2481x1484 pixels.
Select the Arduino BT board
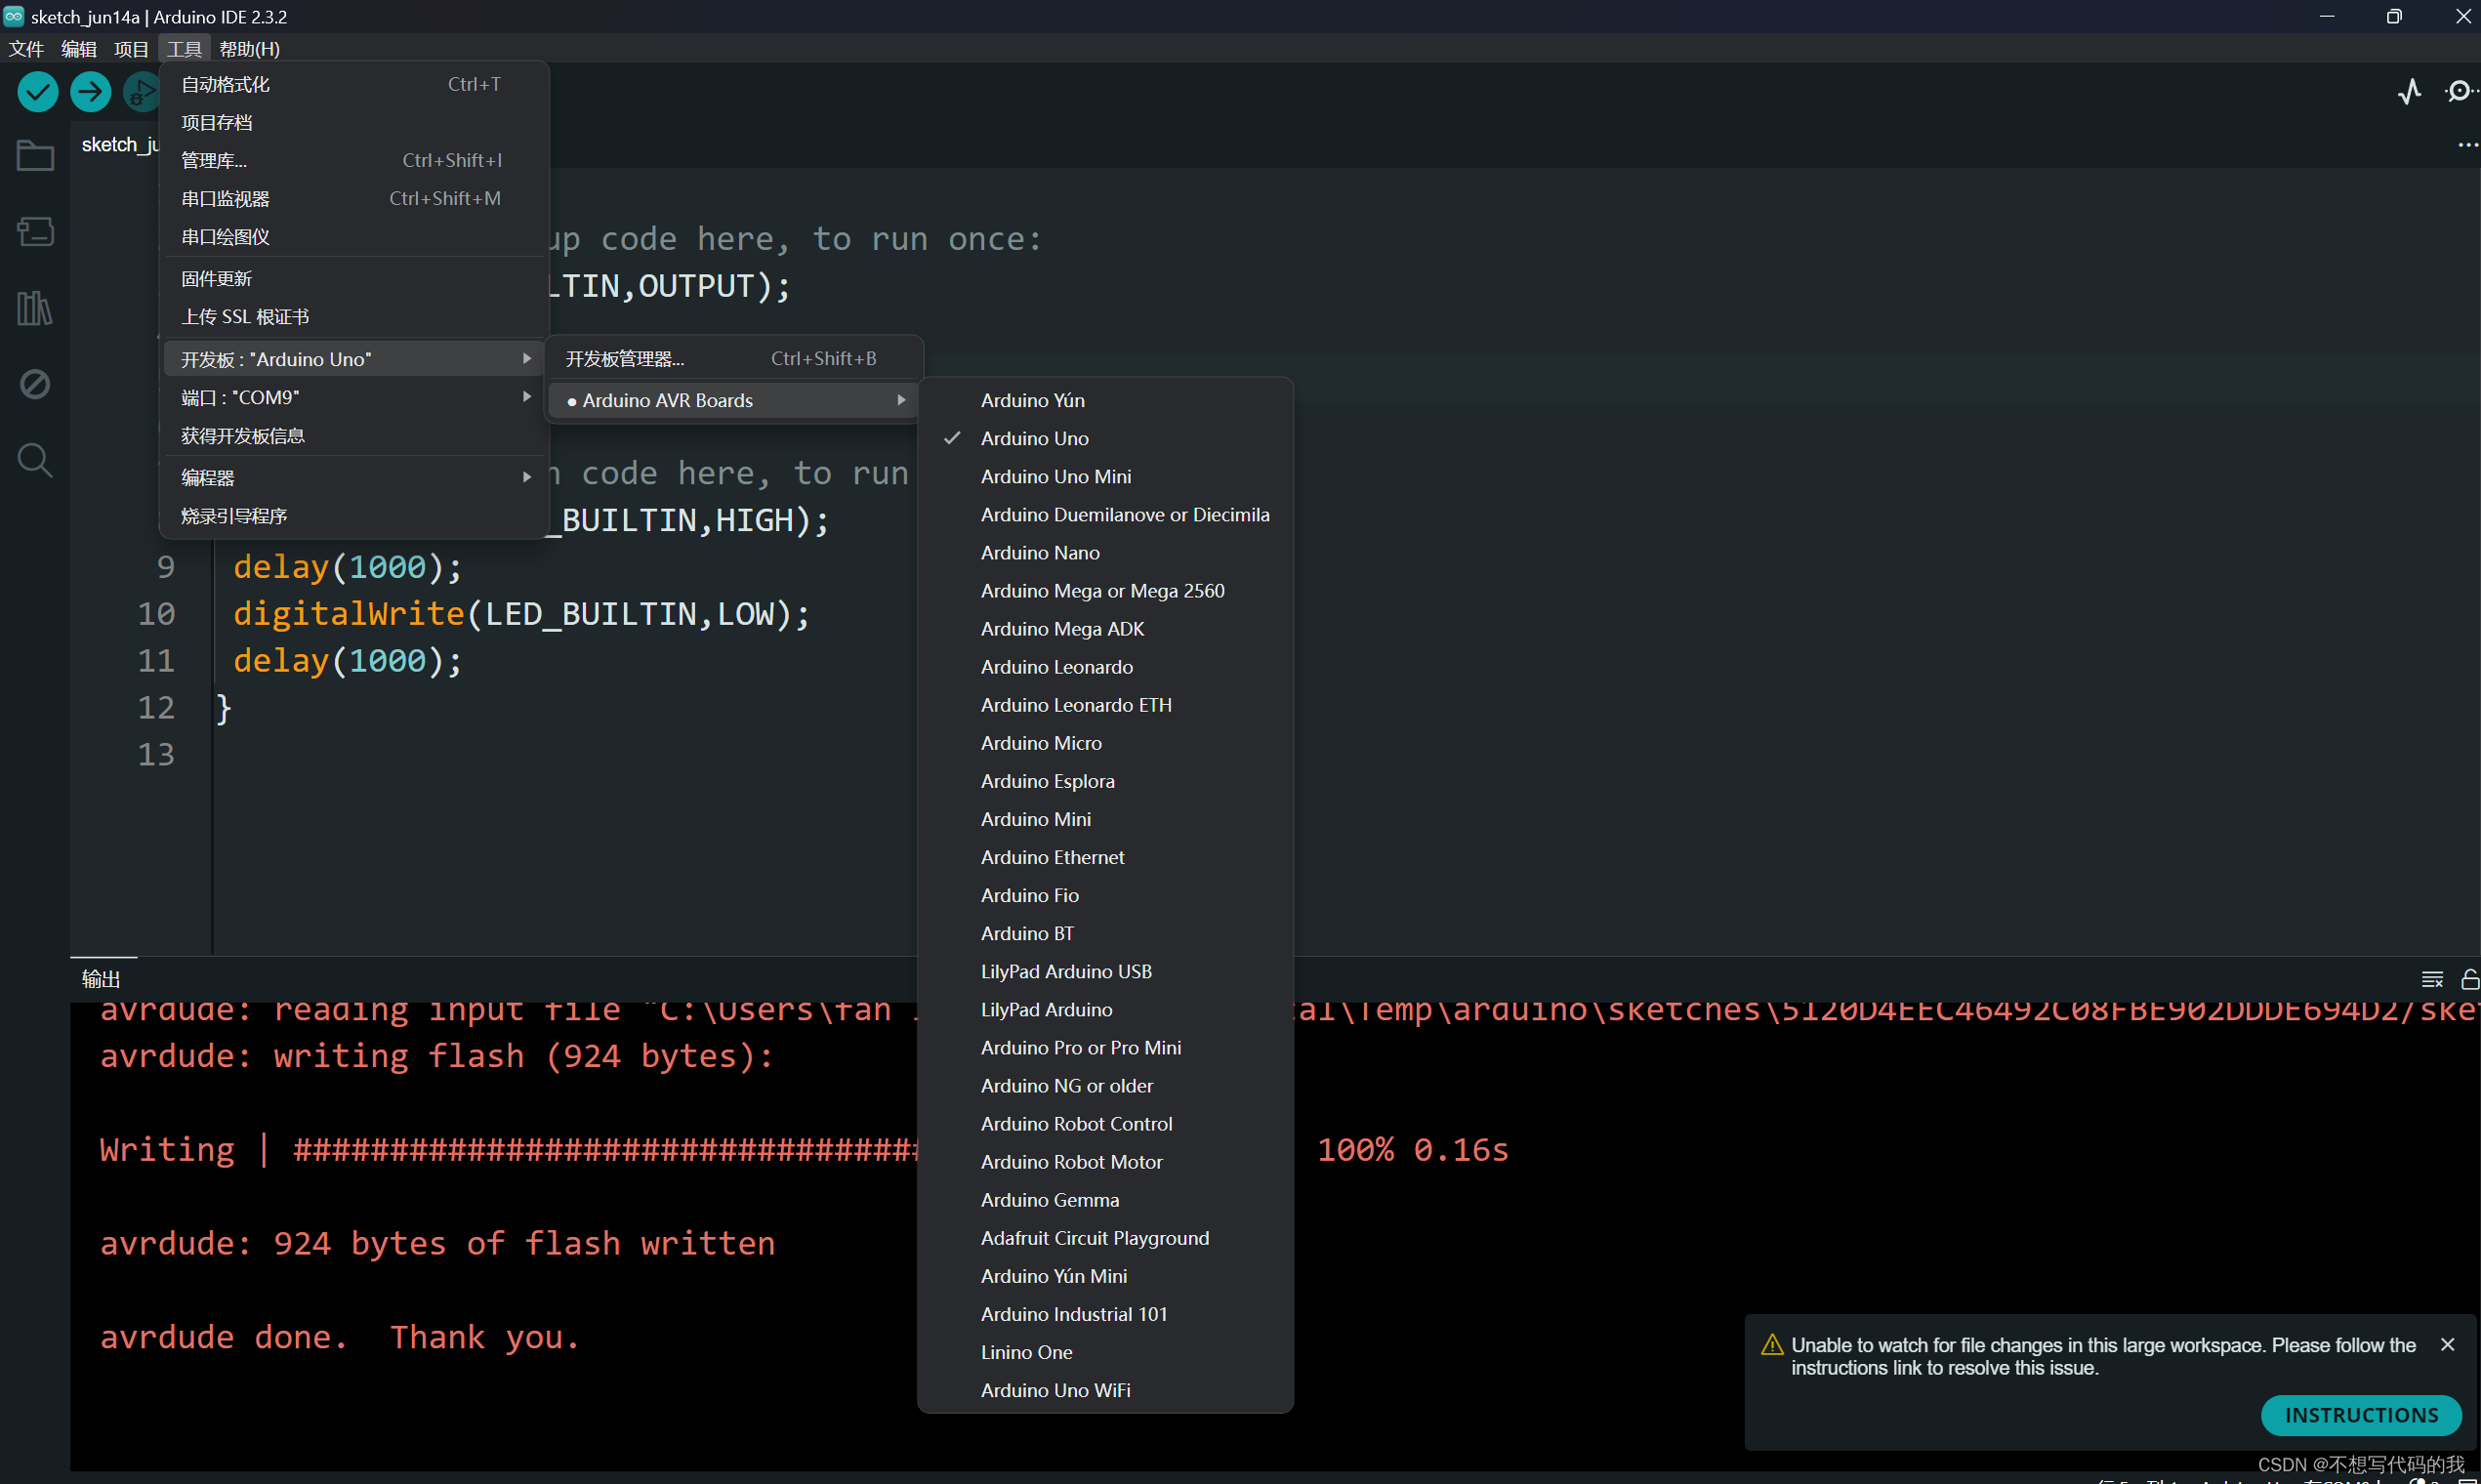click(x=1105, y=933)
